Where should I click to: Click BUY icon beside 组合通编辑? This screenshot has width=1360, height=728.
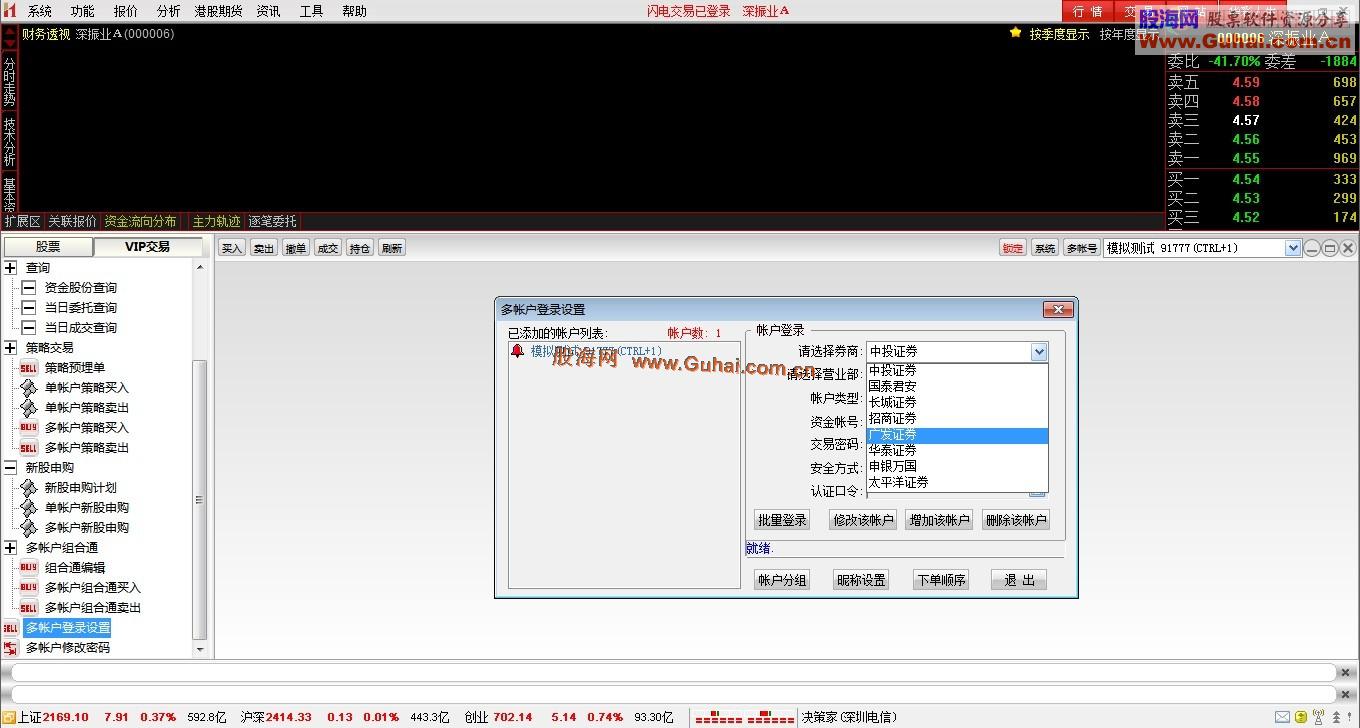(x=28, y=568)
